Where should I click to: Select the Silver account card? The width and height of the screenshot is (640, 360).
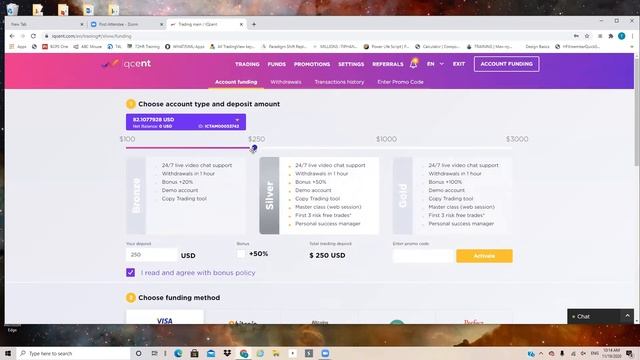click(x=319, y=196)
